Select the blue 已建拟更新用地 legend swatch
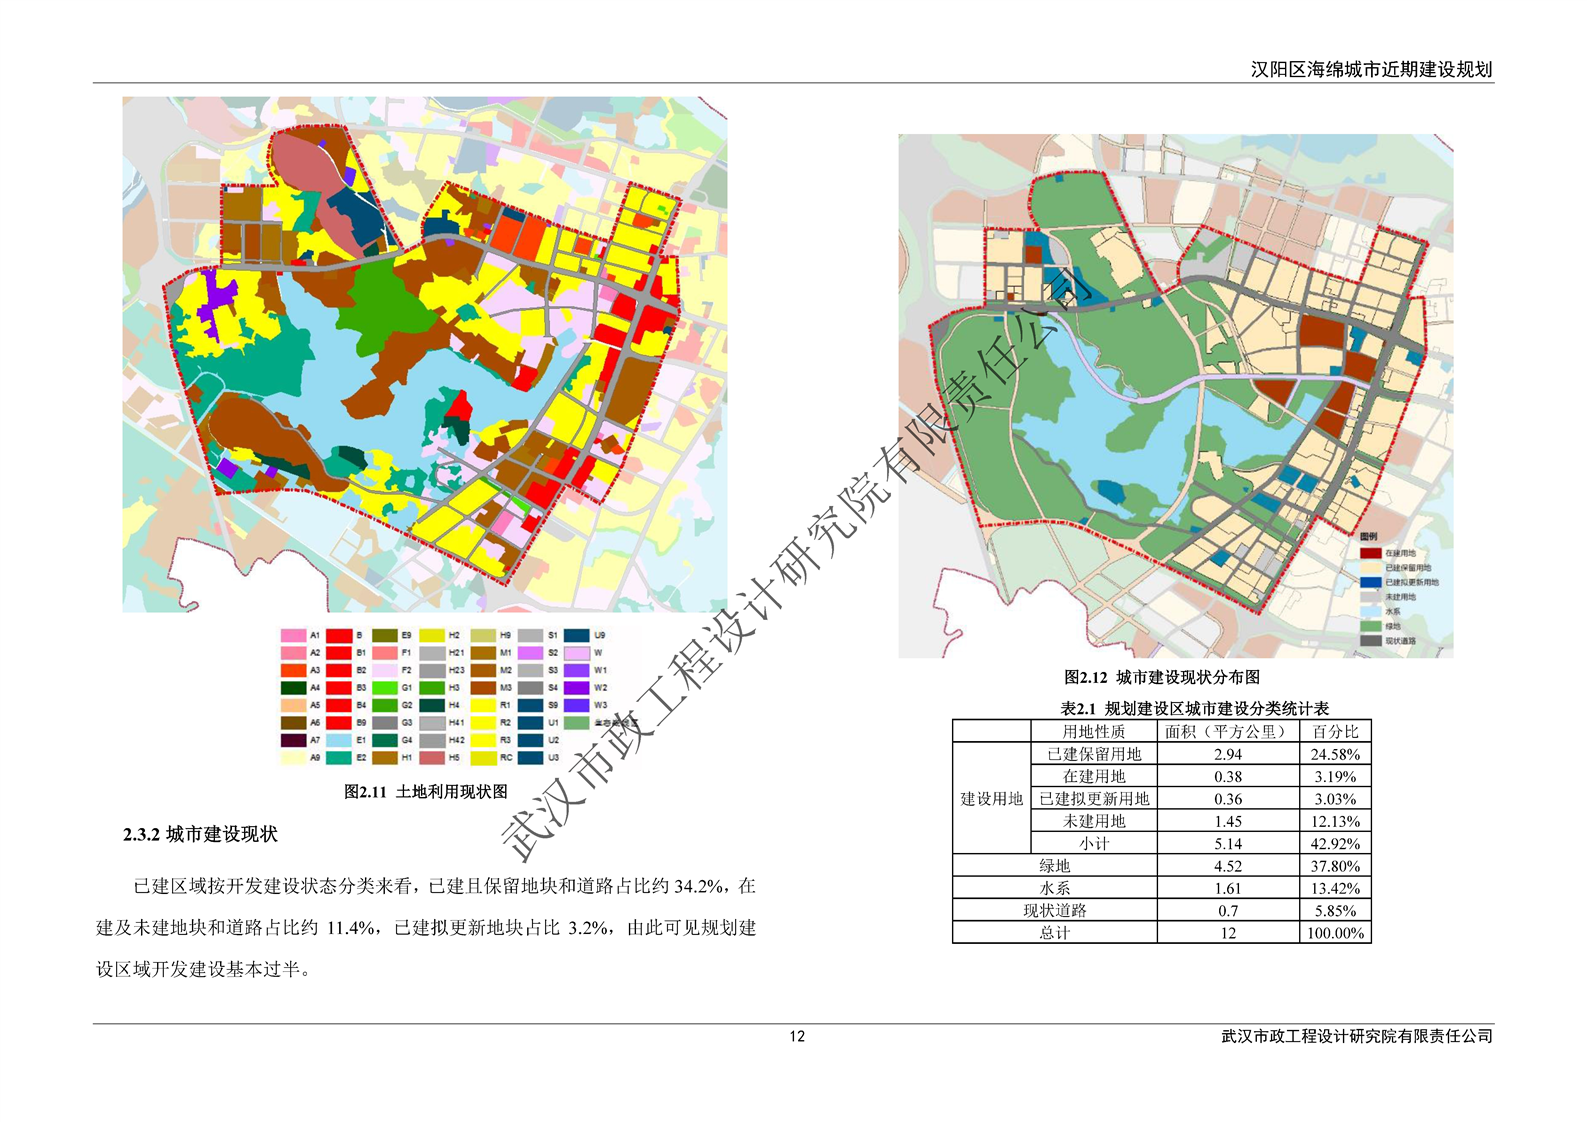This screenshot has width=1587, height=1122. tap(1370, 582)
